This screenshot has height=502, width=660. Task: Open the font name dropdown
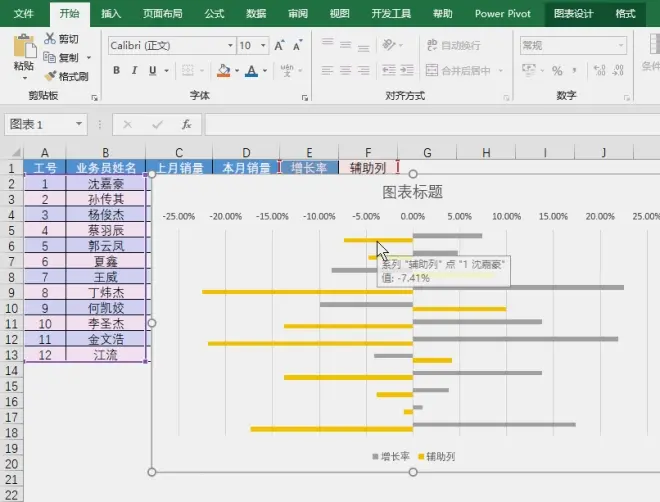[x=230, y=45]
